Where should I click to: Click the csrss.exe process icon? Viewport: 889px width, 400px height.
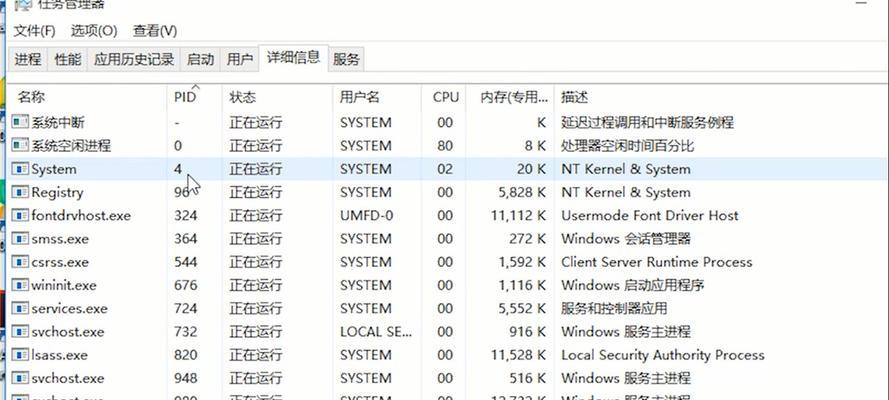[20, 261]
